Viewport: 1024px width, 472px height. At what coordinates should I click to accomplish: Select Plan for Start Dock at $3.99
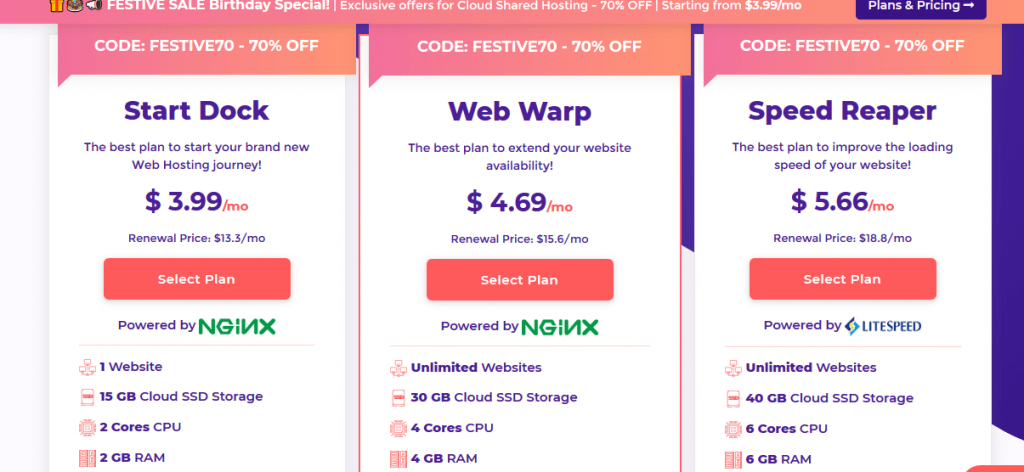(196, 279)
